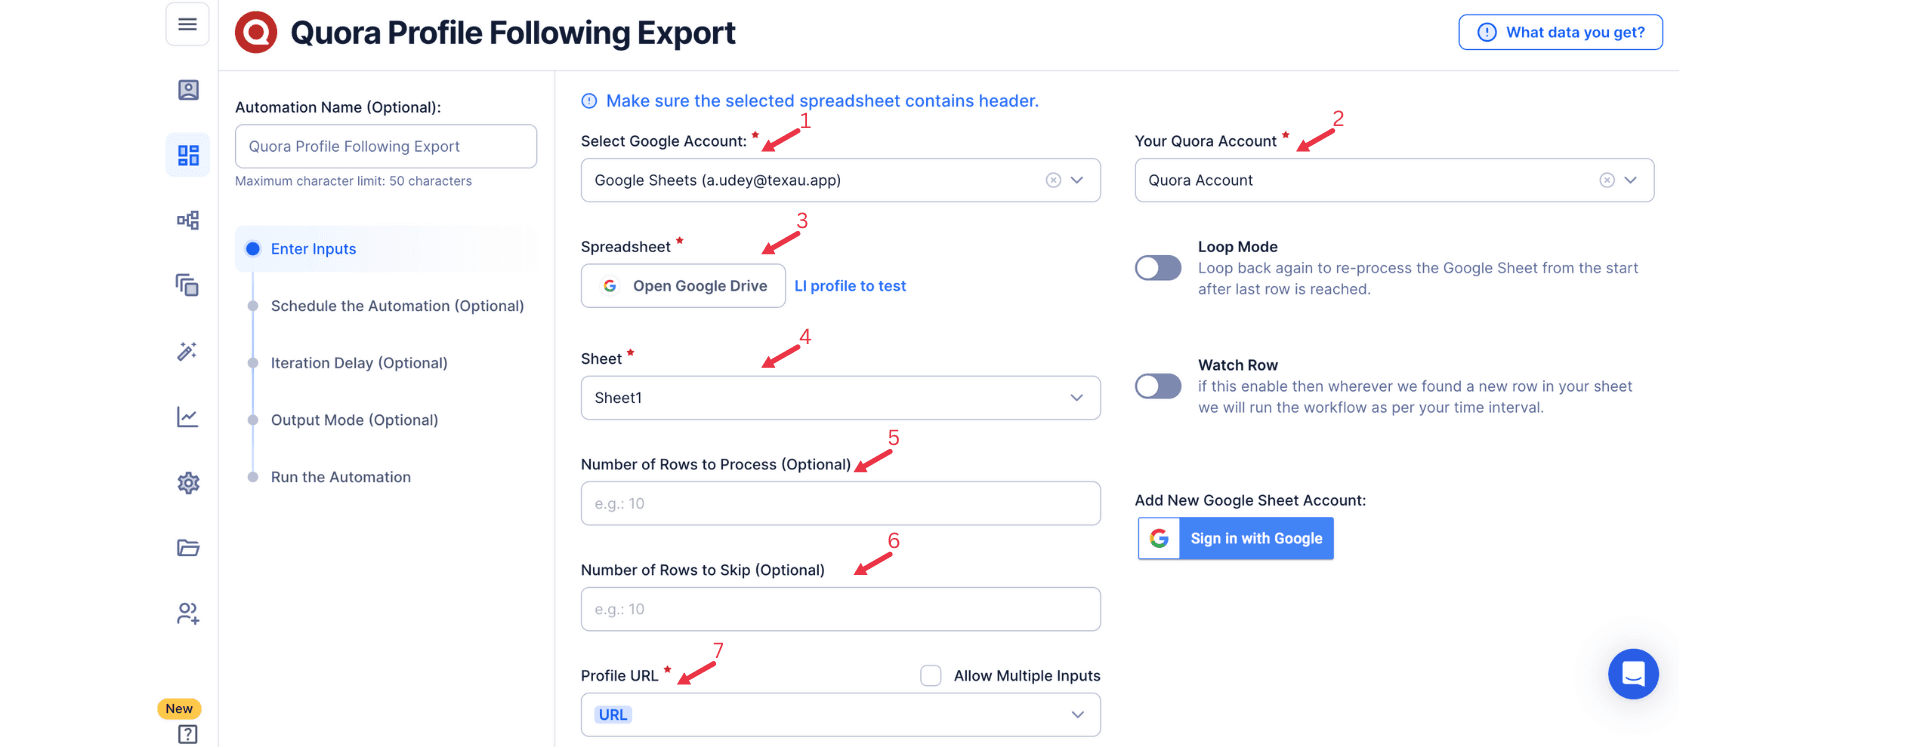
Task: Check the Allow Multiple Inputs checkbox
Action: pyautogui.click(x=930, y=675)
